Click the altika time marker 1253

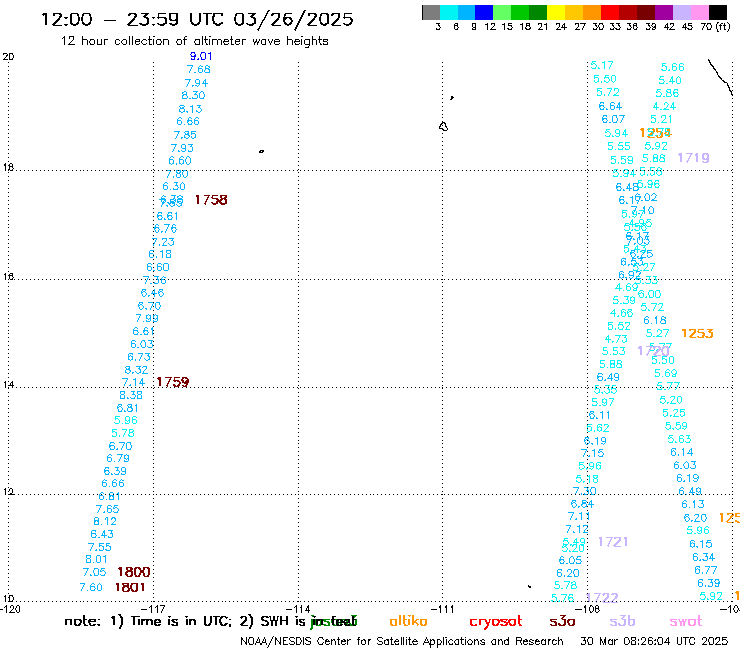click(697, 334)
